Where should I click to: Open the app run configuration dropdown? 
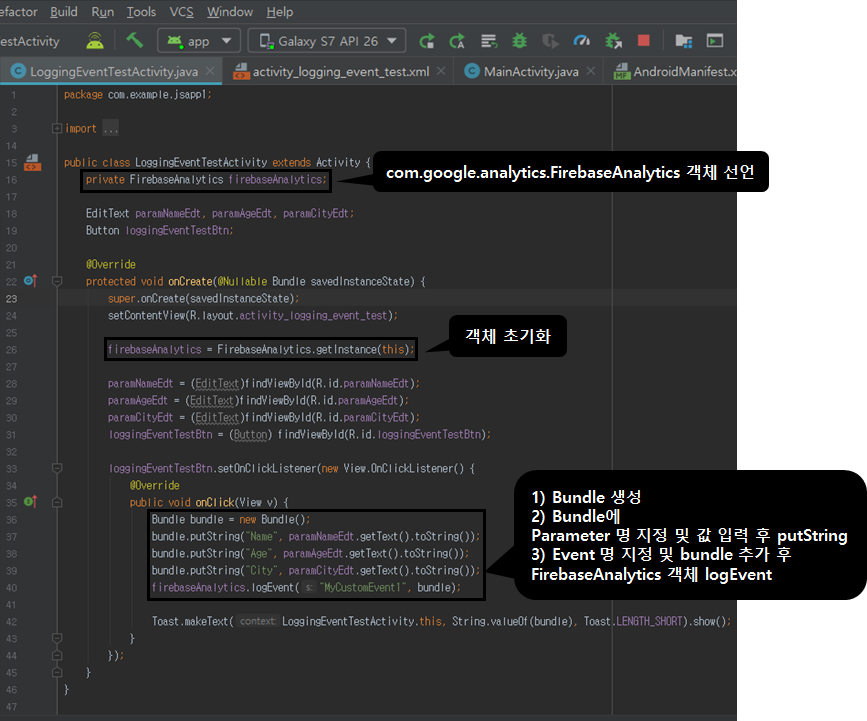(199, 41)
